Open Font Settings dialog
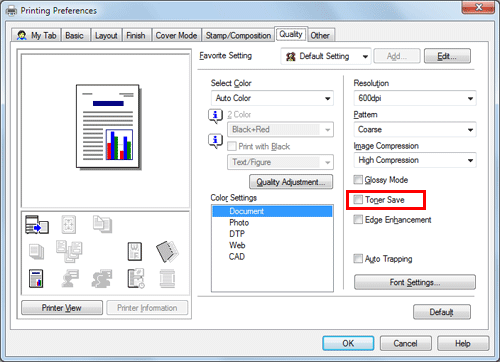The height and width of the screenshot is (362, 500). point(415,282)
